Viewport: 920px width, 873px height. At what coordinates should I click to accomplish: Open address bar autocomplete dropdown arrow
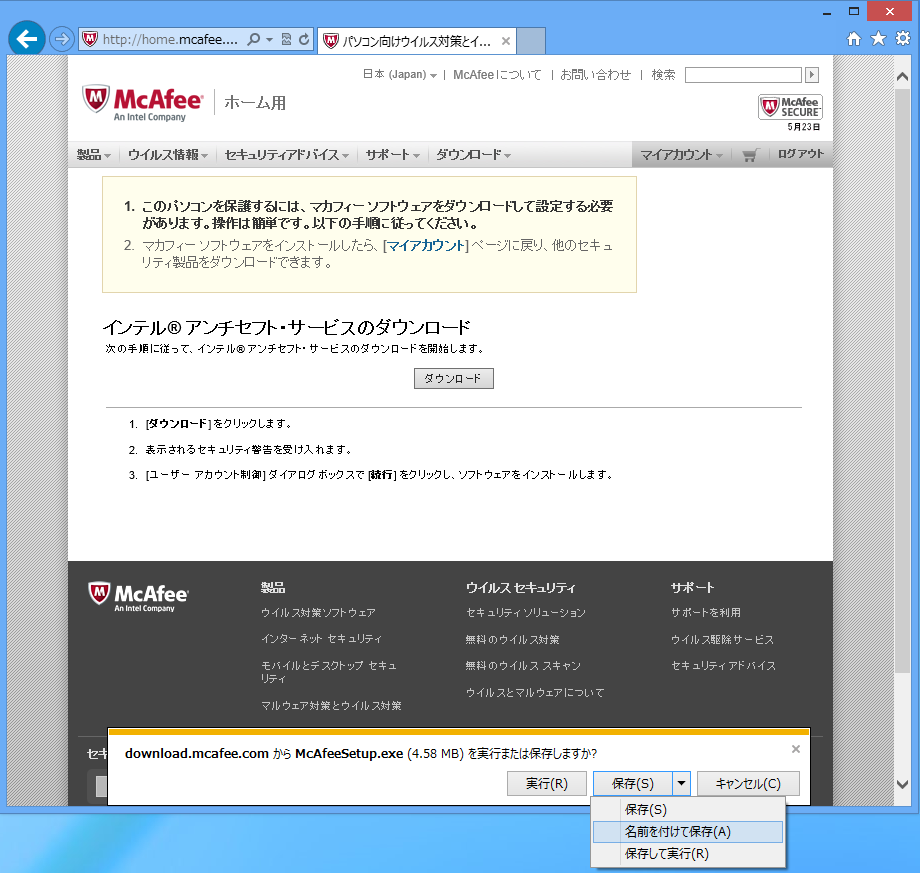[269, 39]
